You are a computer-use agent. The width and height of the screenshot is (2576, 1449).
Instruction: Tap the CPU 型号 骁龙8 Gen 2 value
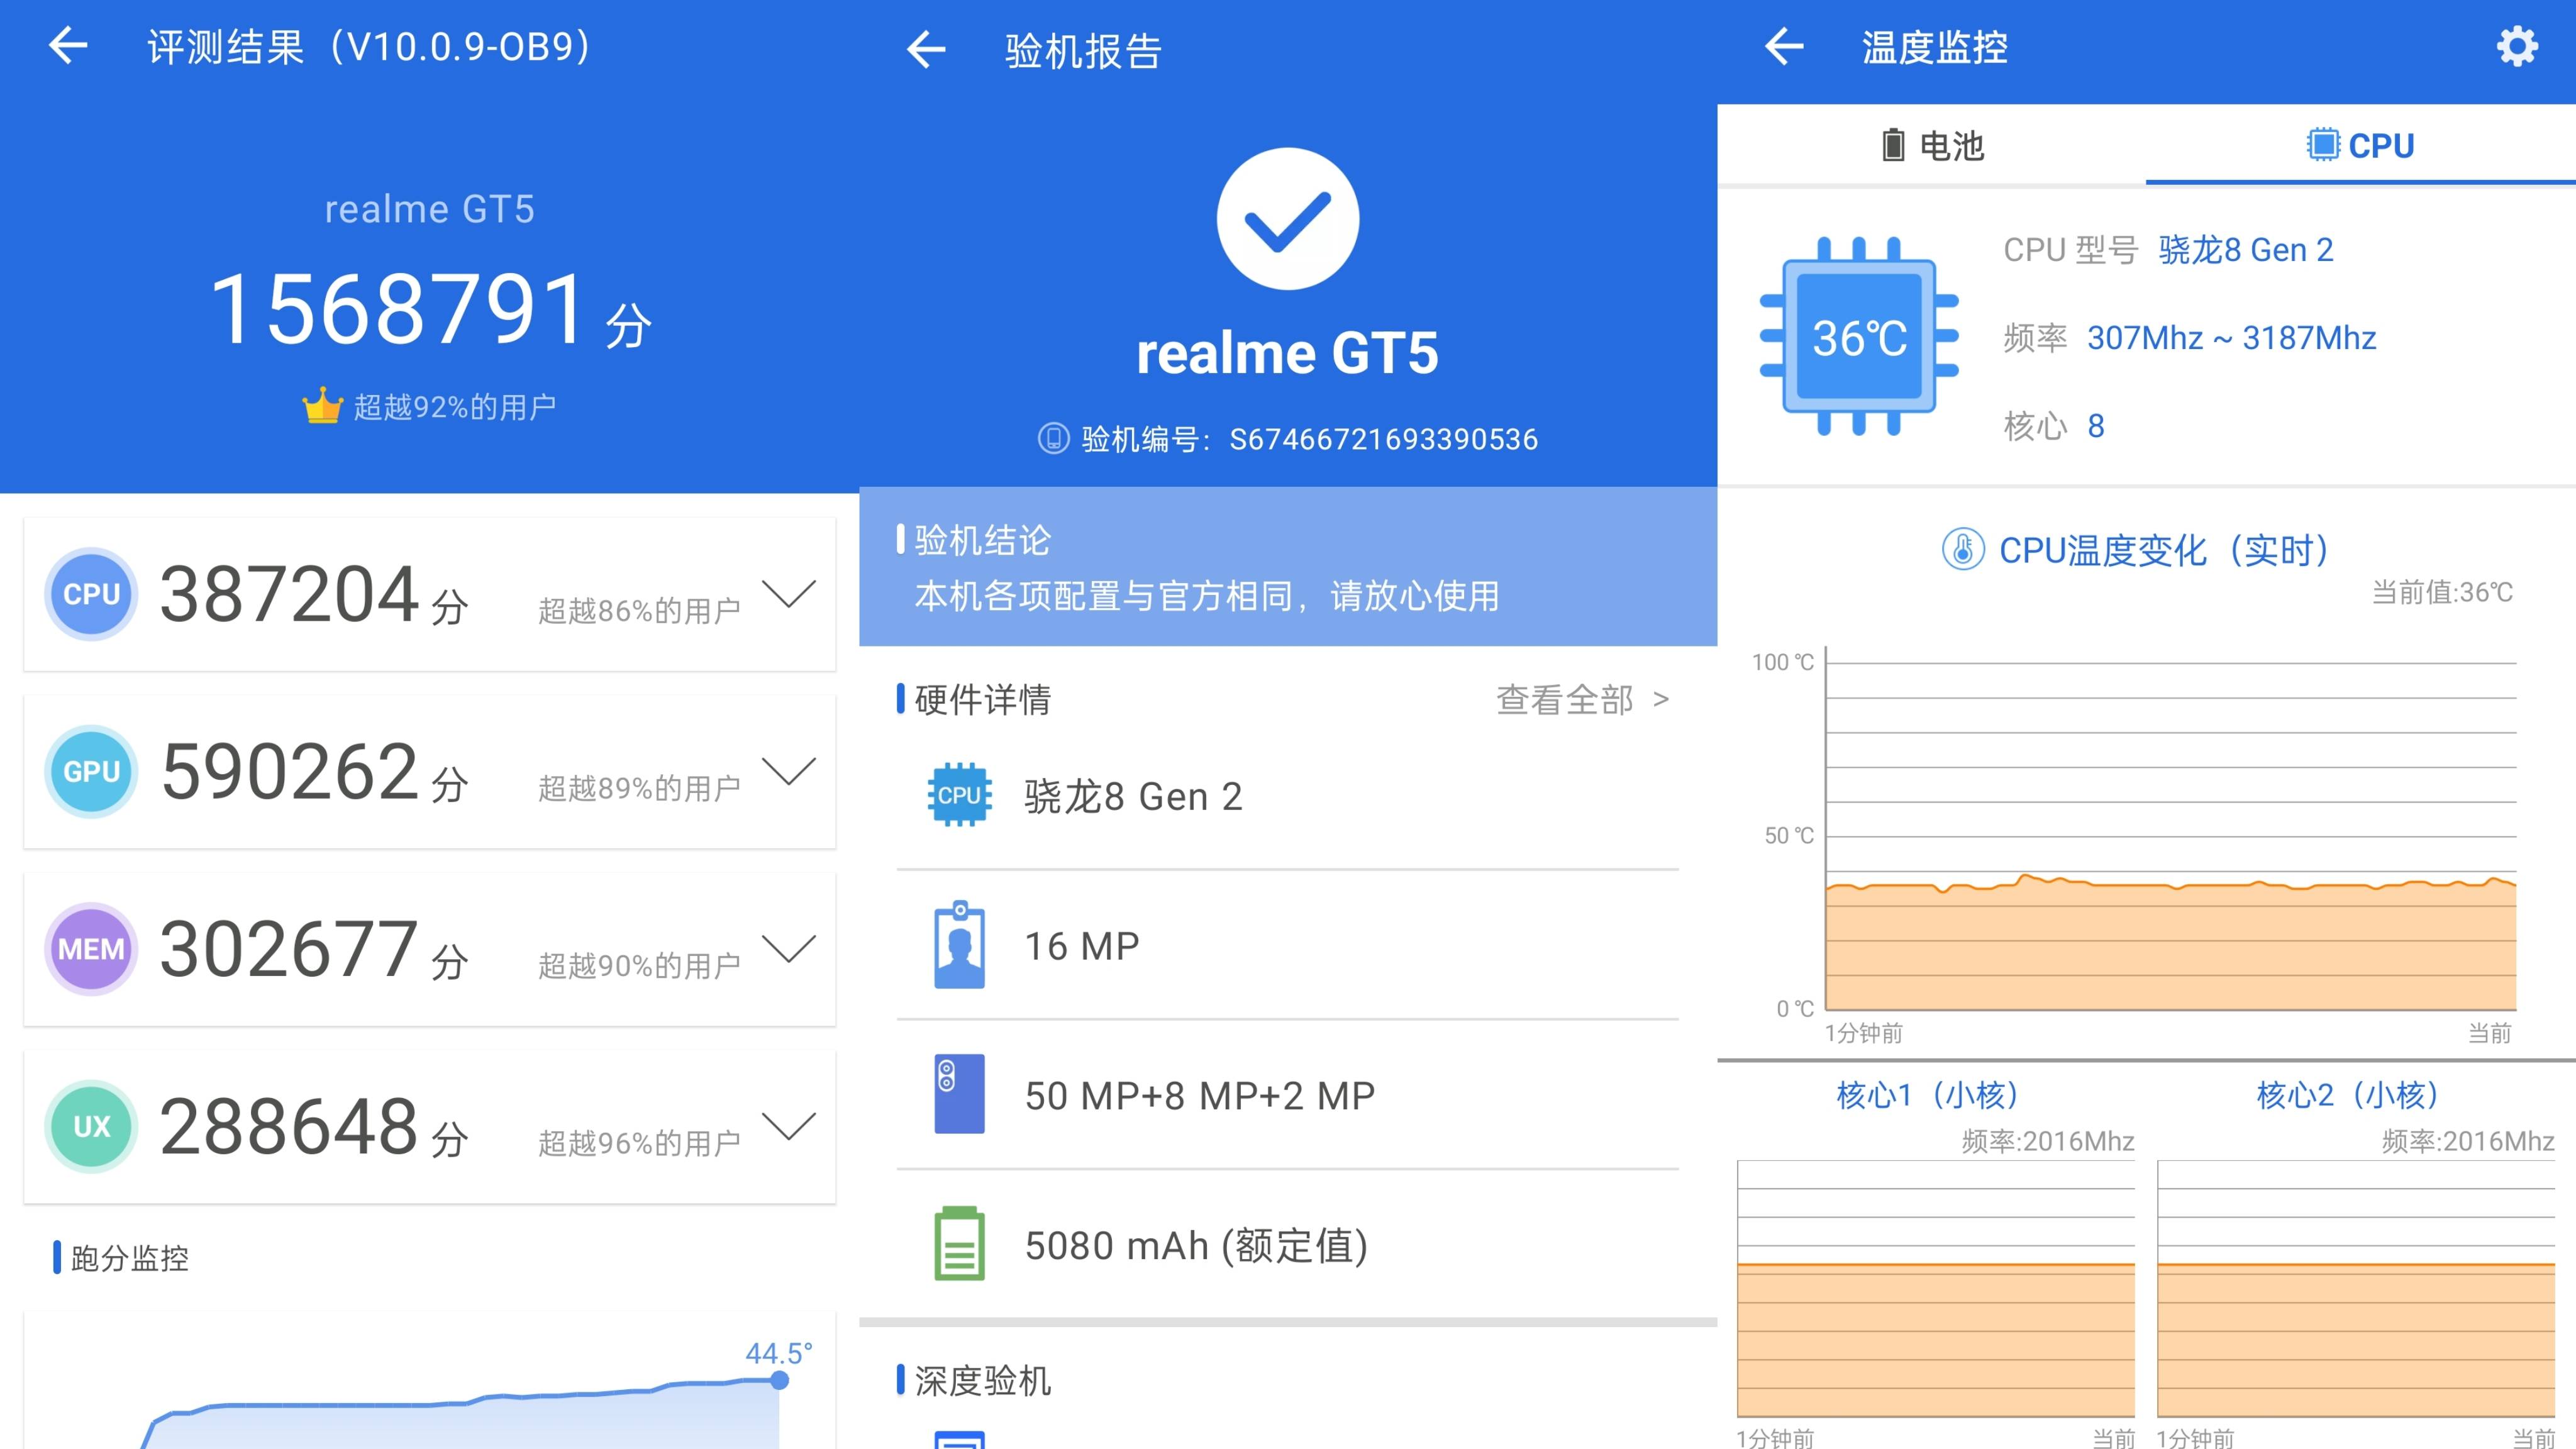pos(2245,249)
